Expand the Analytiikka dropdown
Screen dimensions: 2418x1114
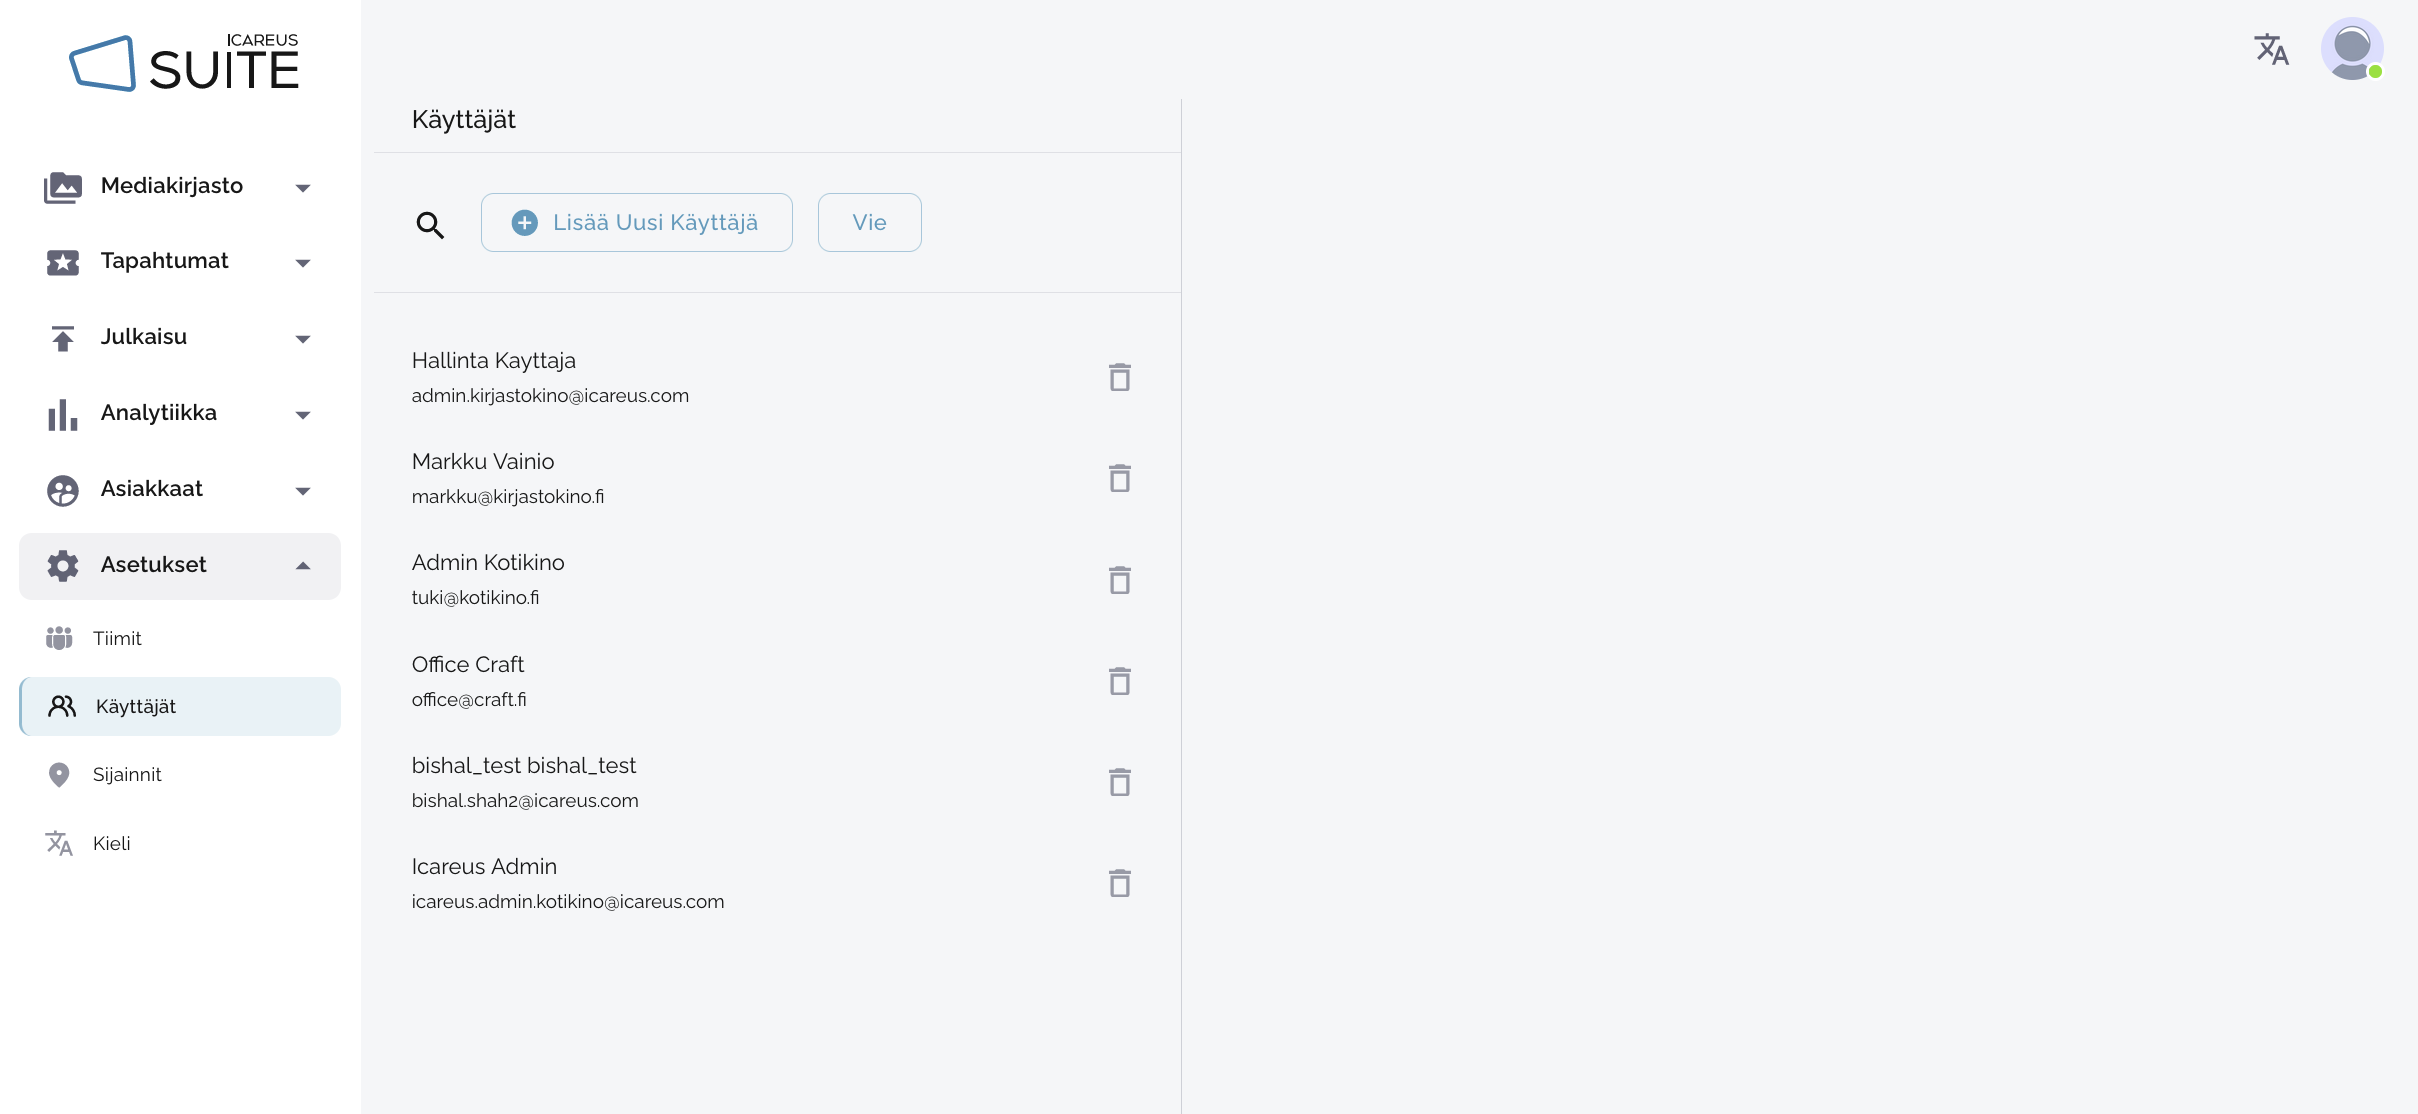180,414
